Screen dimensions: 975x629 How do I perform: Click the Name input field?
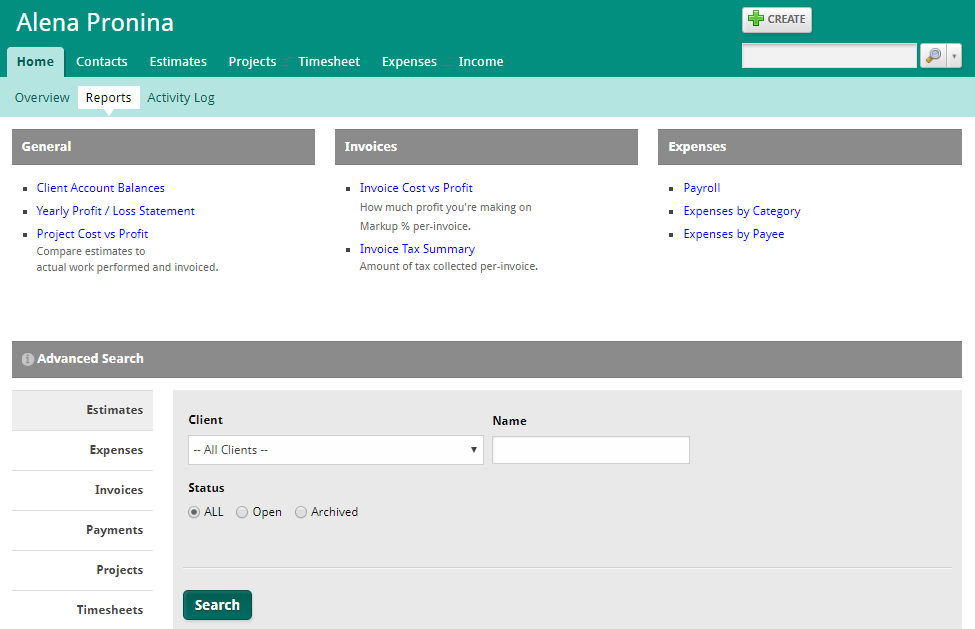click(x=590, y=450)
